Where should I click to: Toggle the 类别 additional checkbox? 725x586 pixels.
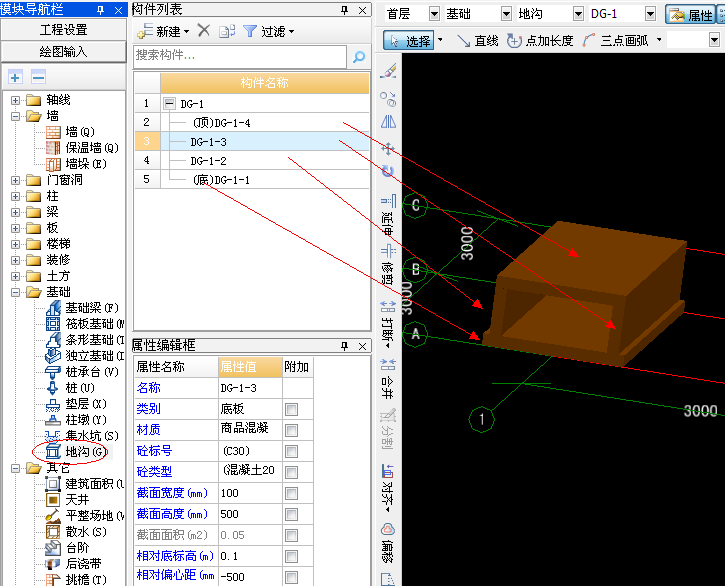click(x=291, y=409)
